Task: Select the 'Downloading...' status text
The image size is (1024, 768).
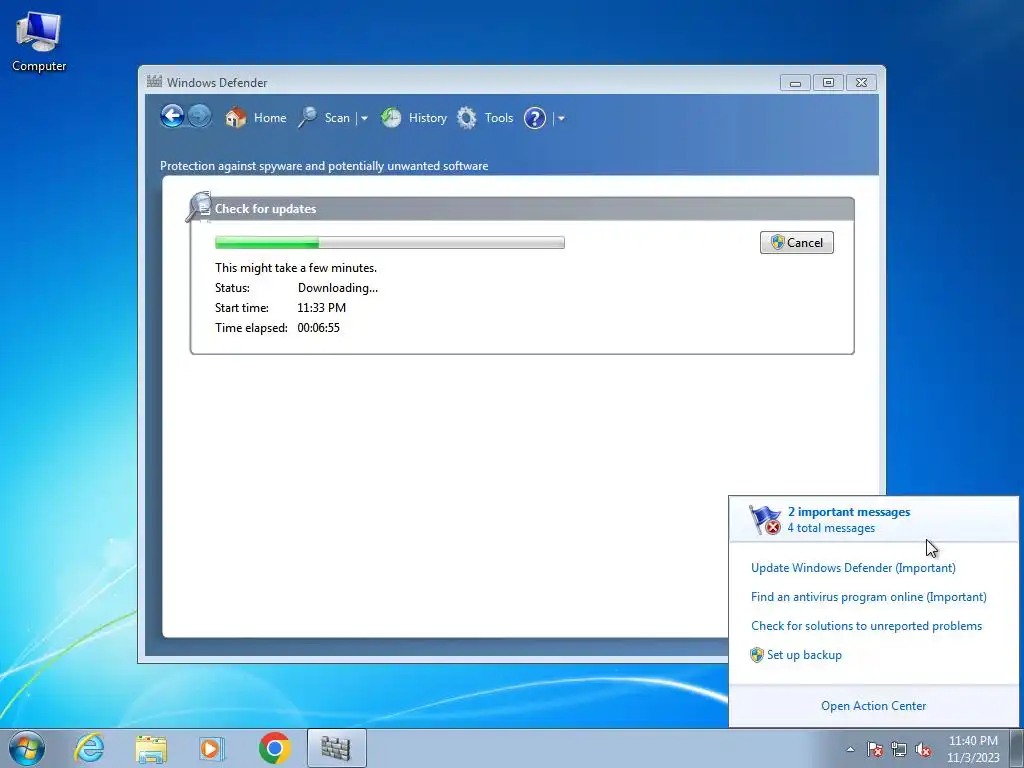Action: click(x=338, y=288)
